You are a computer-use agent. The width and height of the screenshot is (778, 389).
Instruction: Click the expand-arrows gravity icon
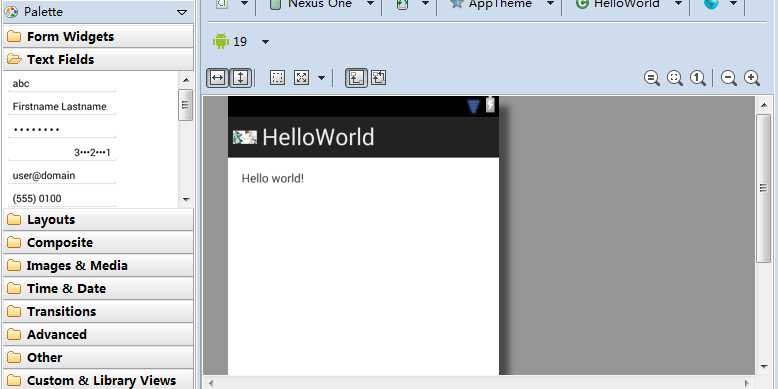pos(302,77)
